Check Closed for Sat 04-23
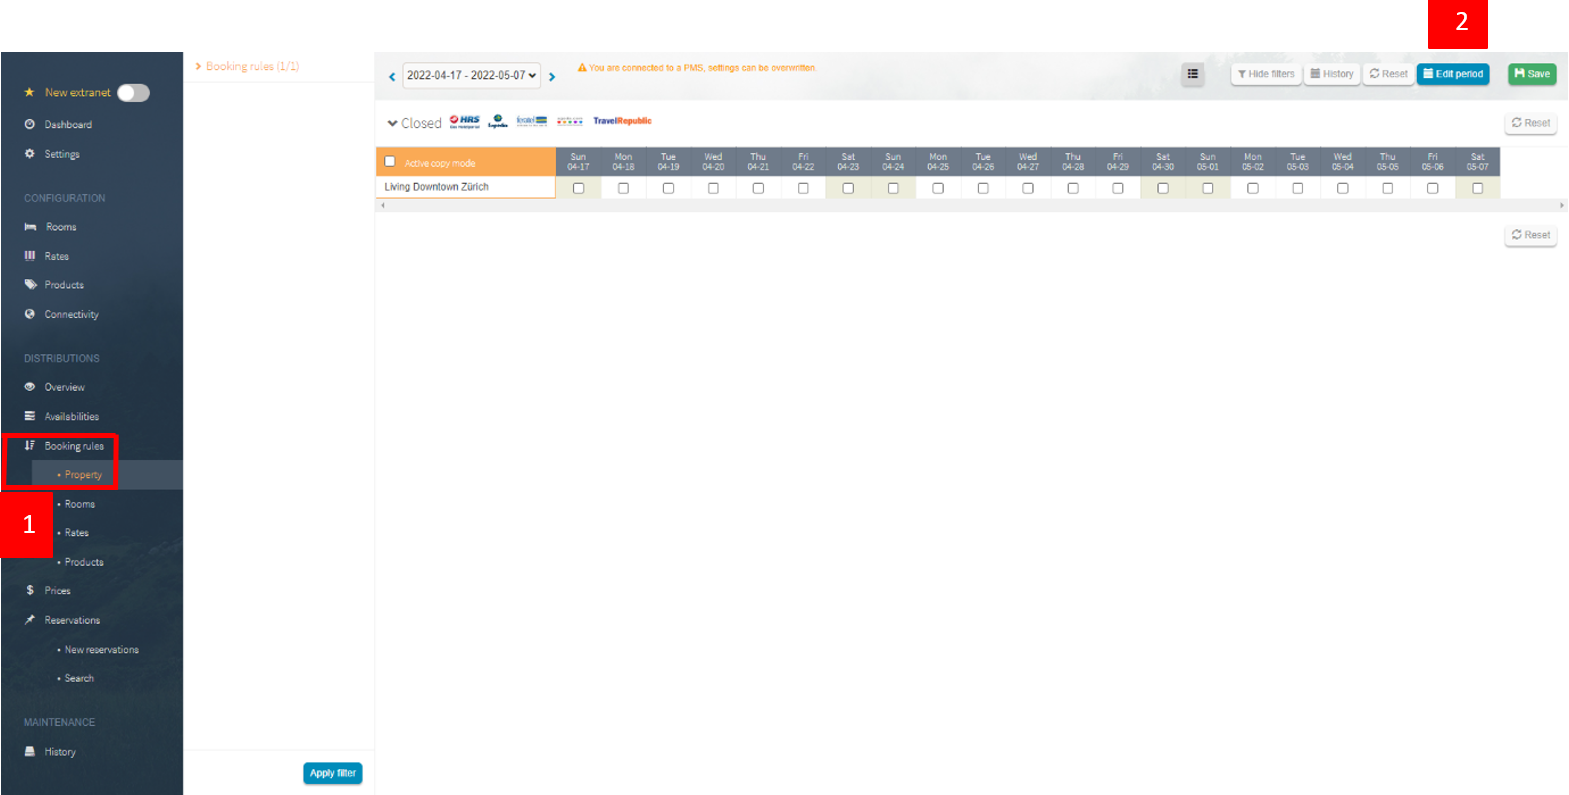1569x795 pixels. 848,188
